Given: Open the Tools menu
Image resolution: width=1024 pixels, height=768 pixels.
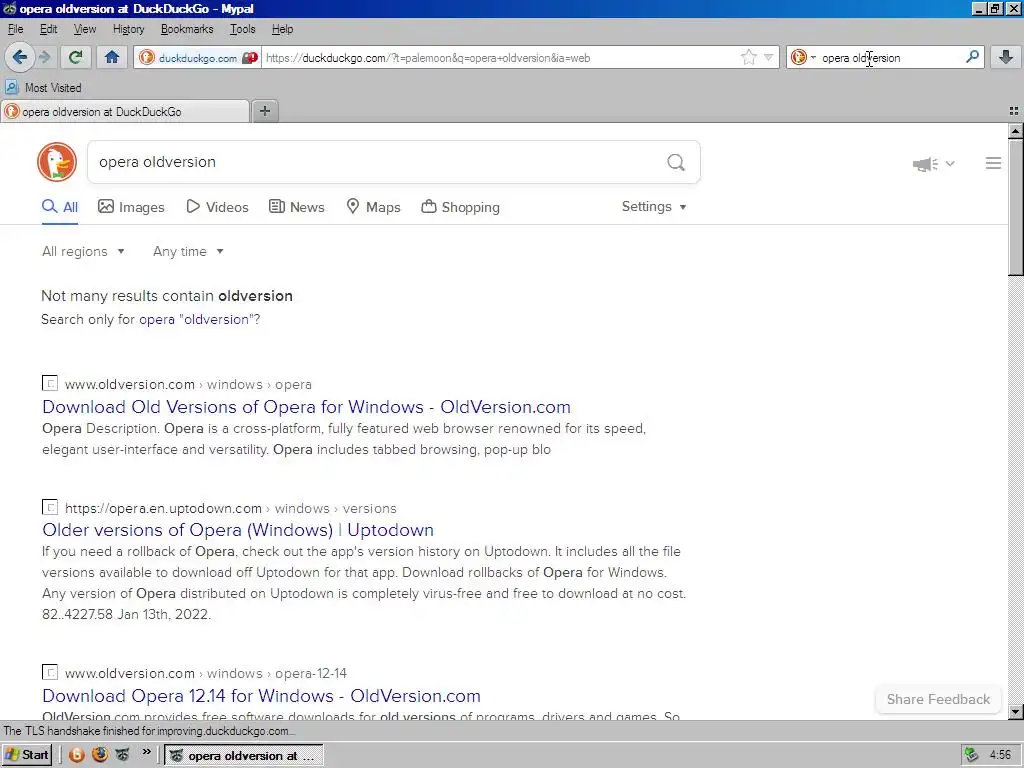Looking at the screenshot, I should click(x=242, y=29).
